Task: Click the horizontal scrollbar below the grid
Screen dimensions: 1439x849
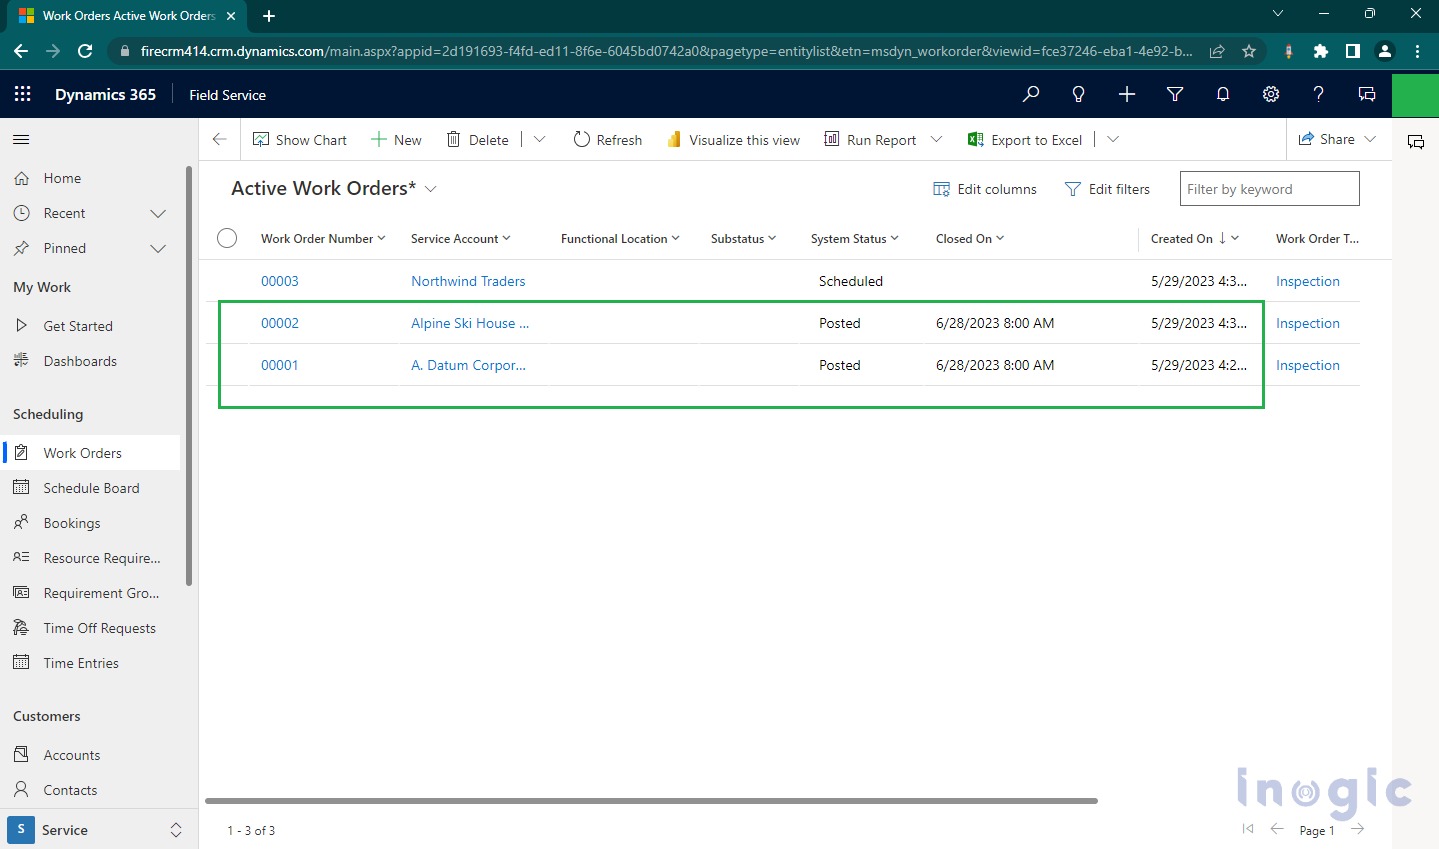Action: [x=650, y=800]
